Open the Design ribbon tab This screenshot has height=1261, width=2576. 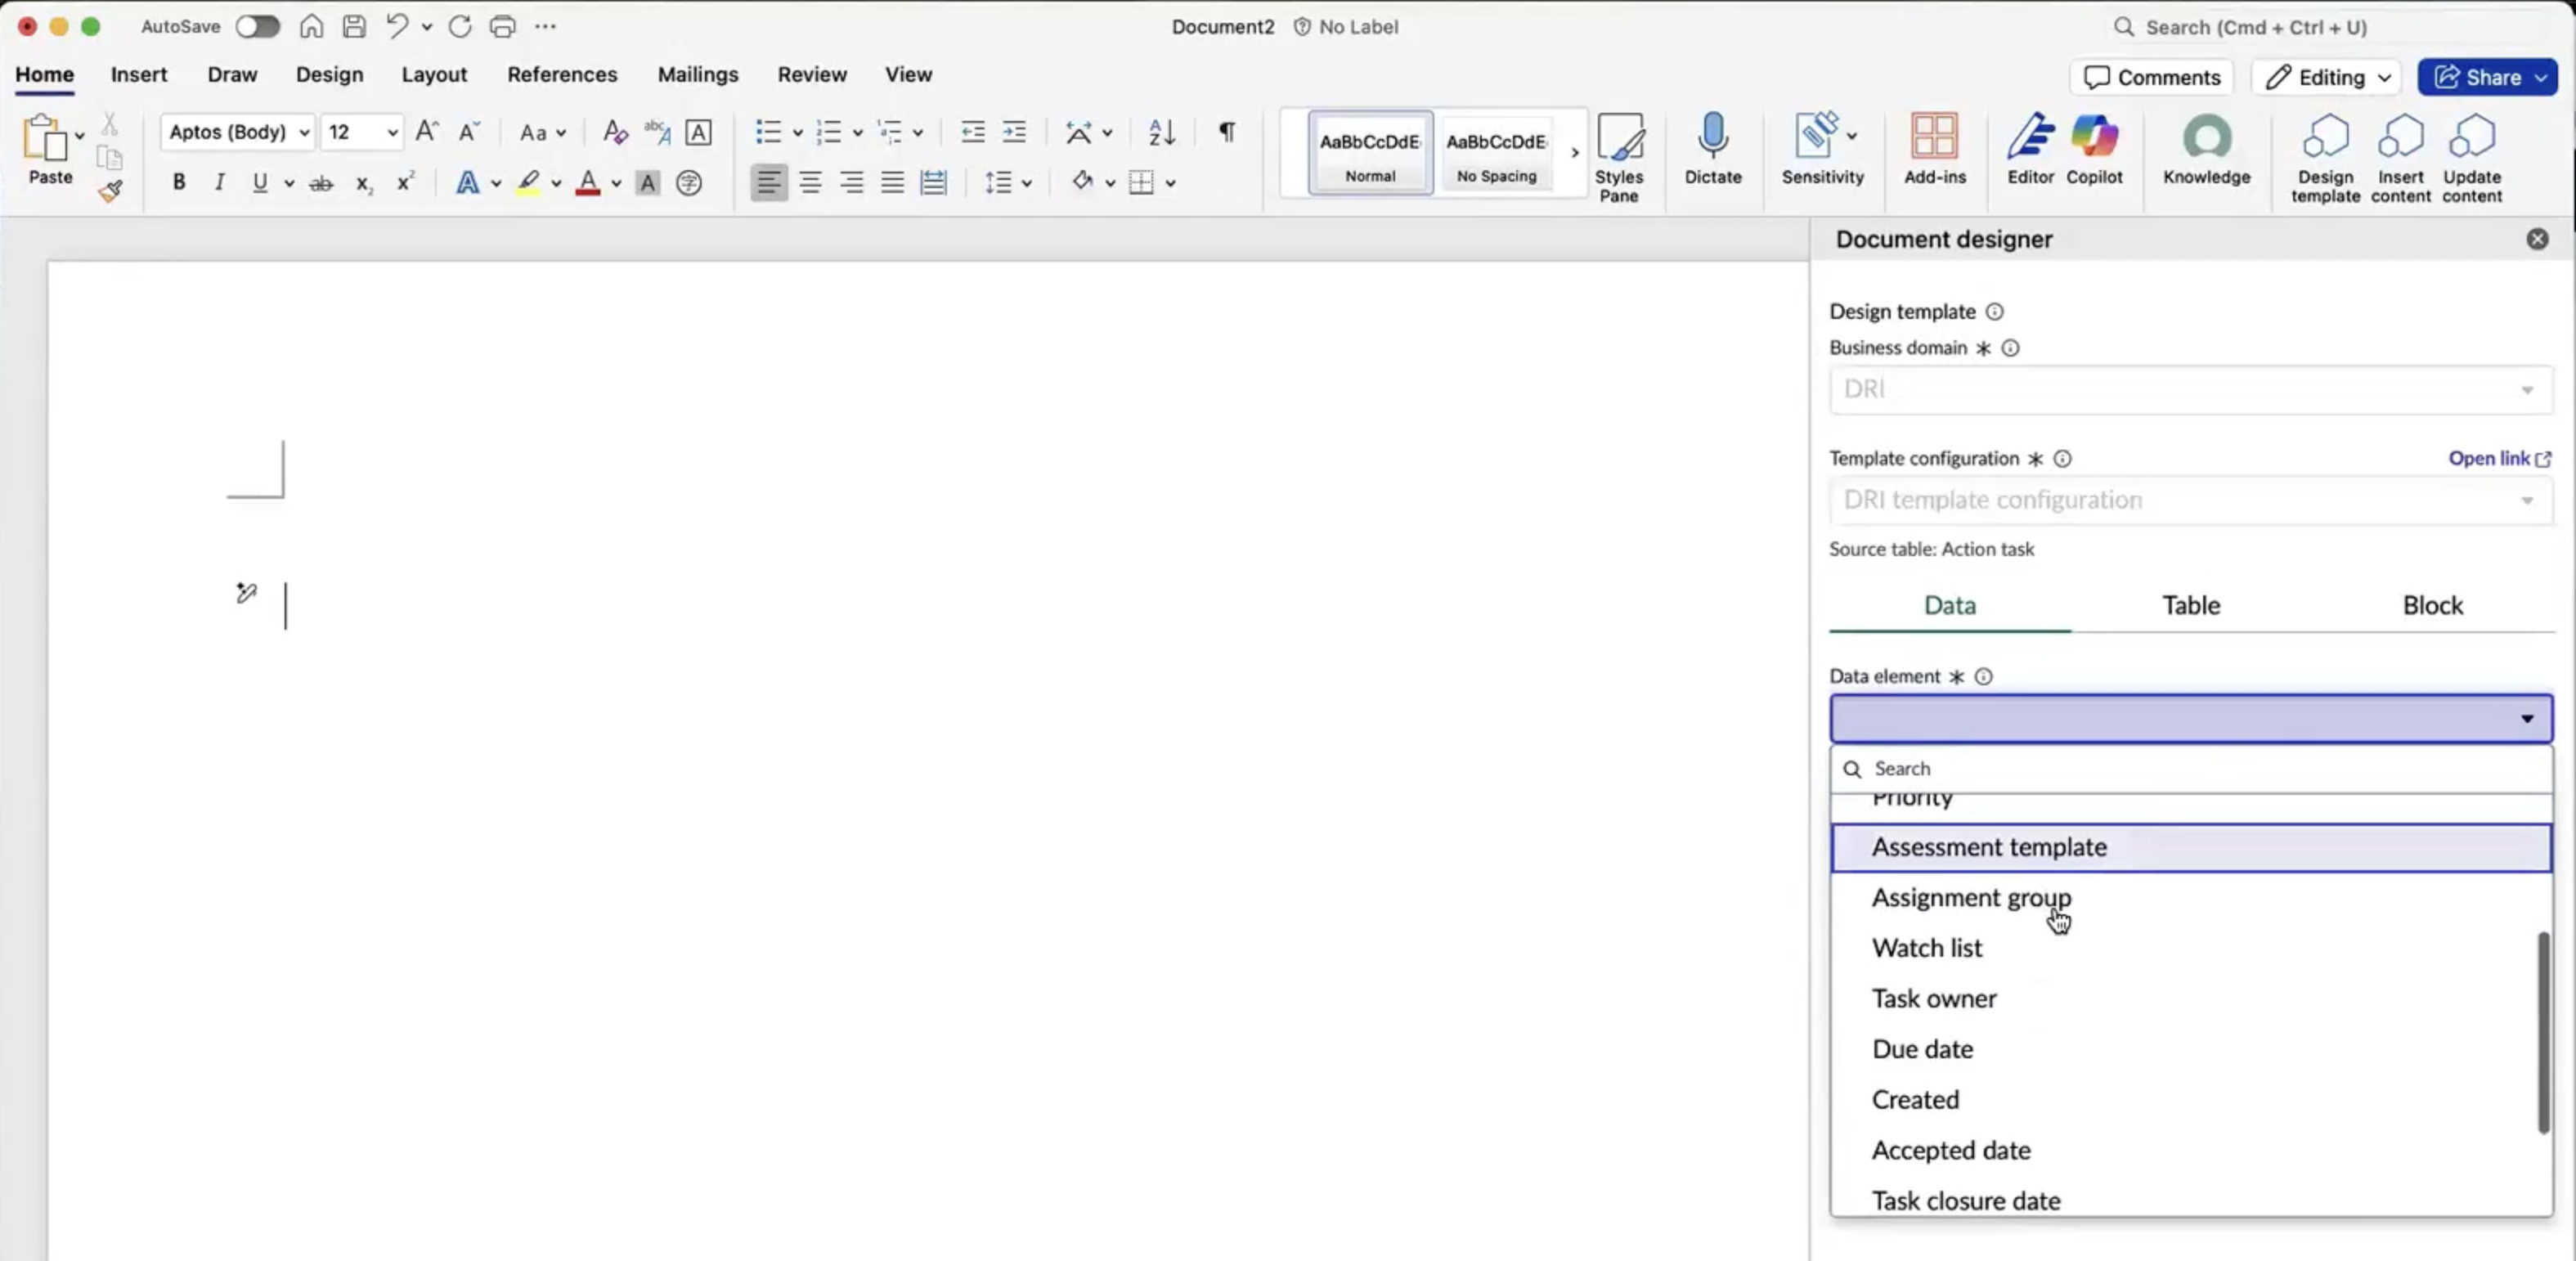tap(329, 74)
